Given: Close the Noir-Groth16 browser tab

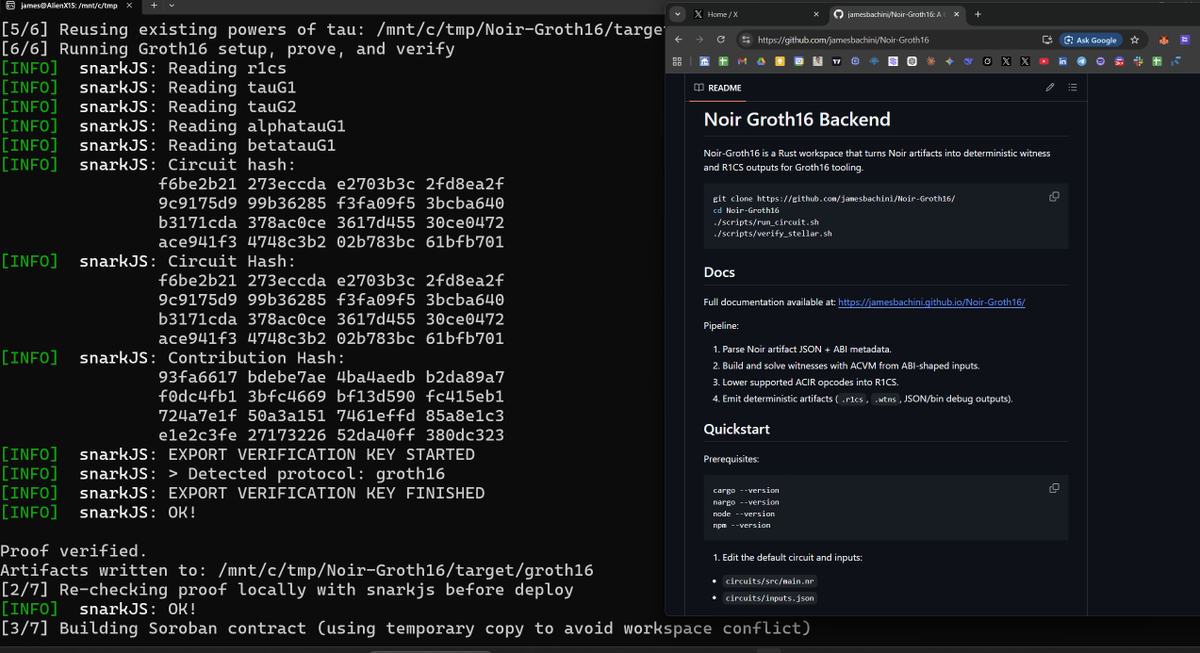Looking at the screenshot, I should tap(958, 14).
